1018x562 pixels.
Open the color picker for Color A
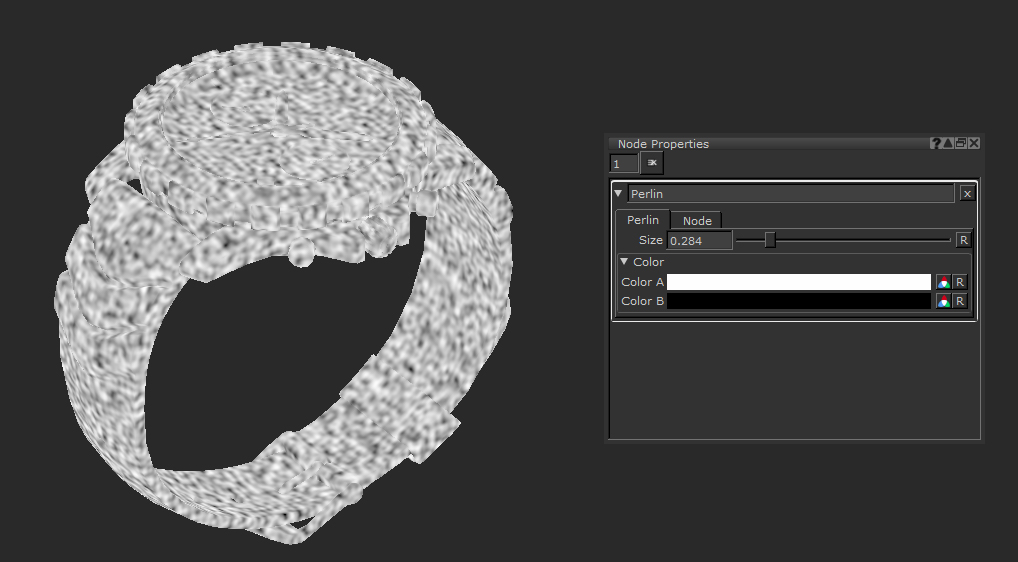942,282
